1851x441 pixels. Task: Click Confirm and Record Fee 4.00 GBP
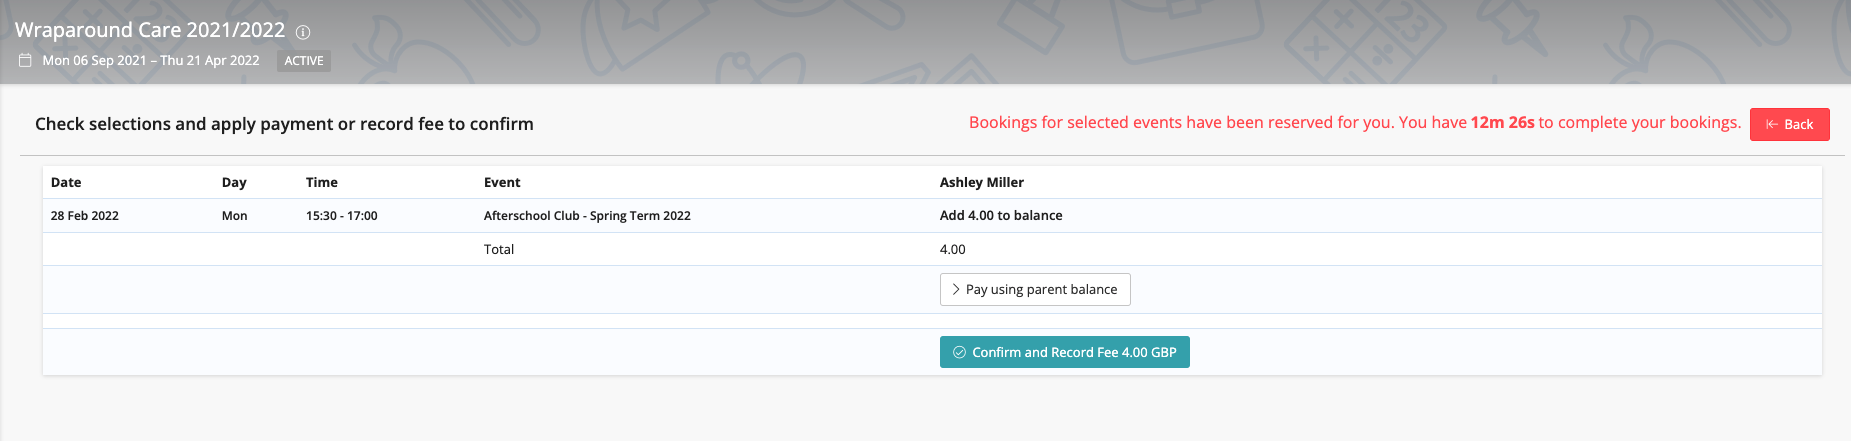point(1064,352)
